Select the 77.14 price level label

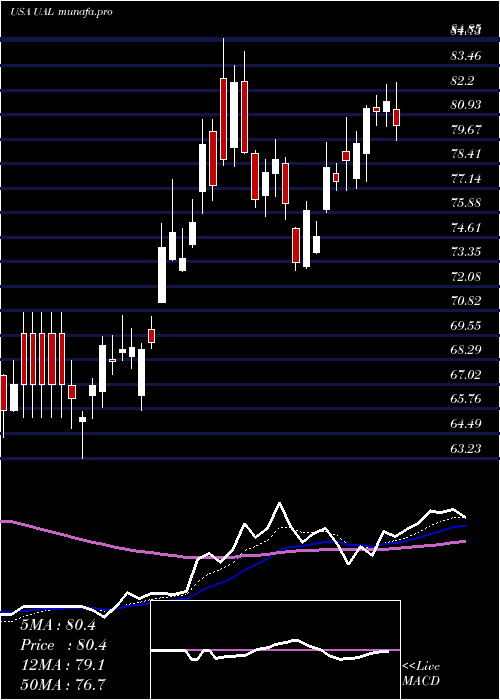pos(466,179)
